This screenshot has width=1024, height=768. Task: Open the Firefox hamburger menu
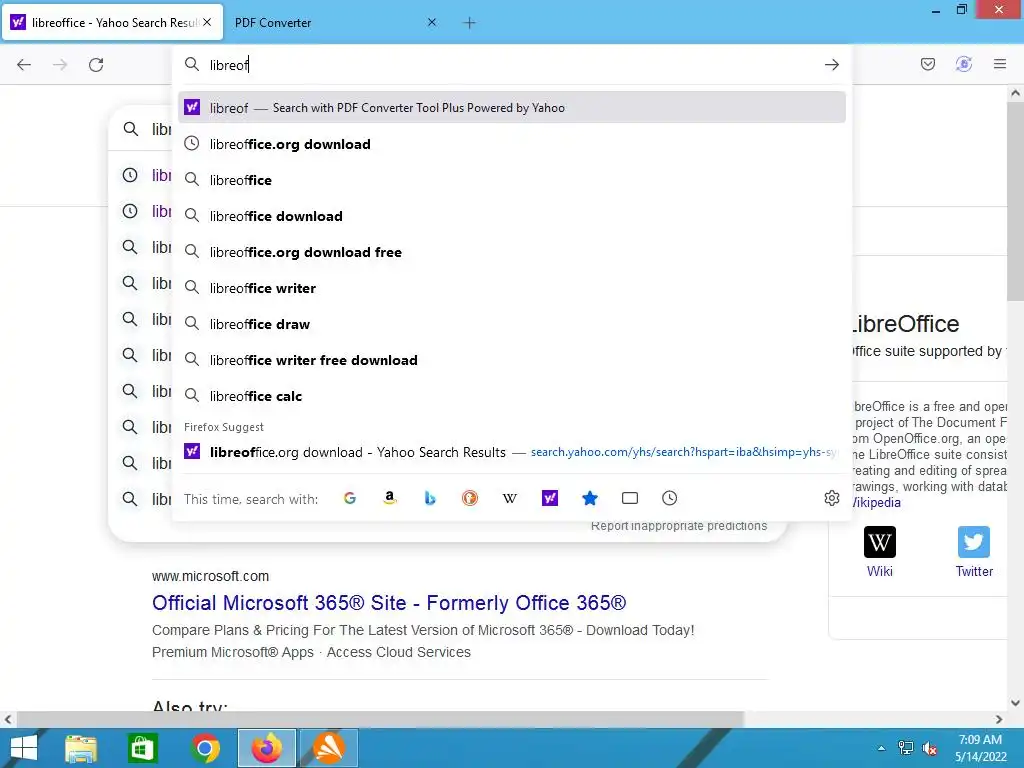pyautogui.click(x=1000, y=64)
